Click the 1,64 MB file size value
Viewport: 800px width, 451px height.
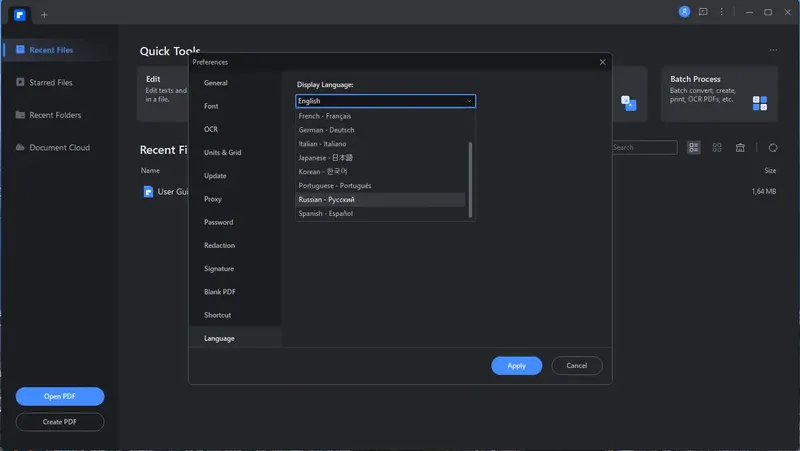click(x=764, y=191)
